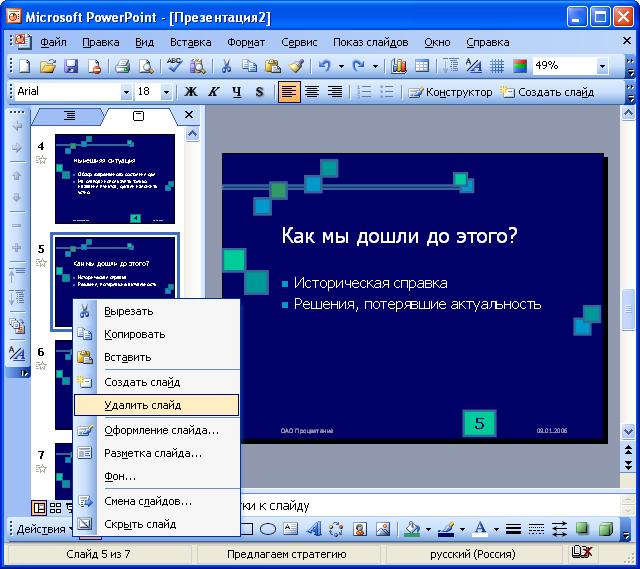Click the Format Painter brush icon
Image resolution: width=640 pixels, height=569 pixels.
[296, 66]
